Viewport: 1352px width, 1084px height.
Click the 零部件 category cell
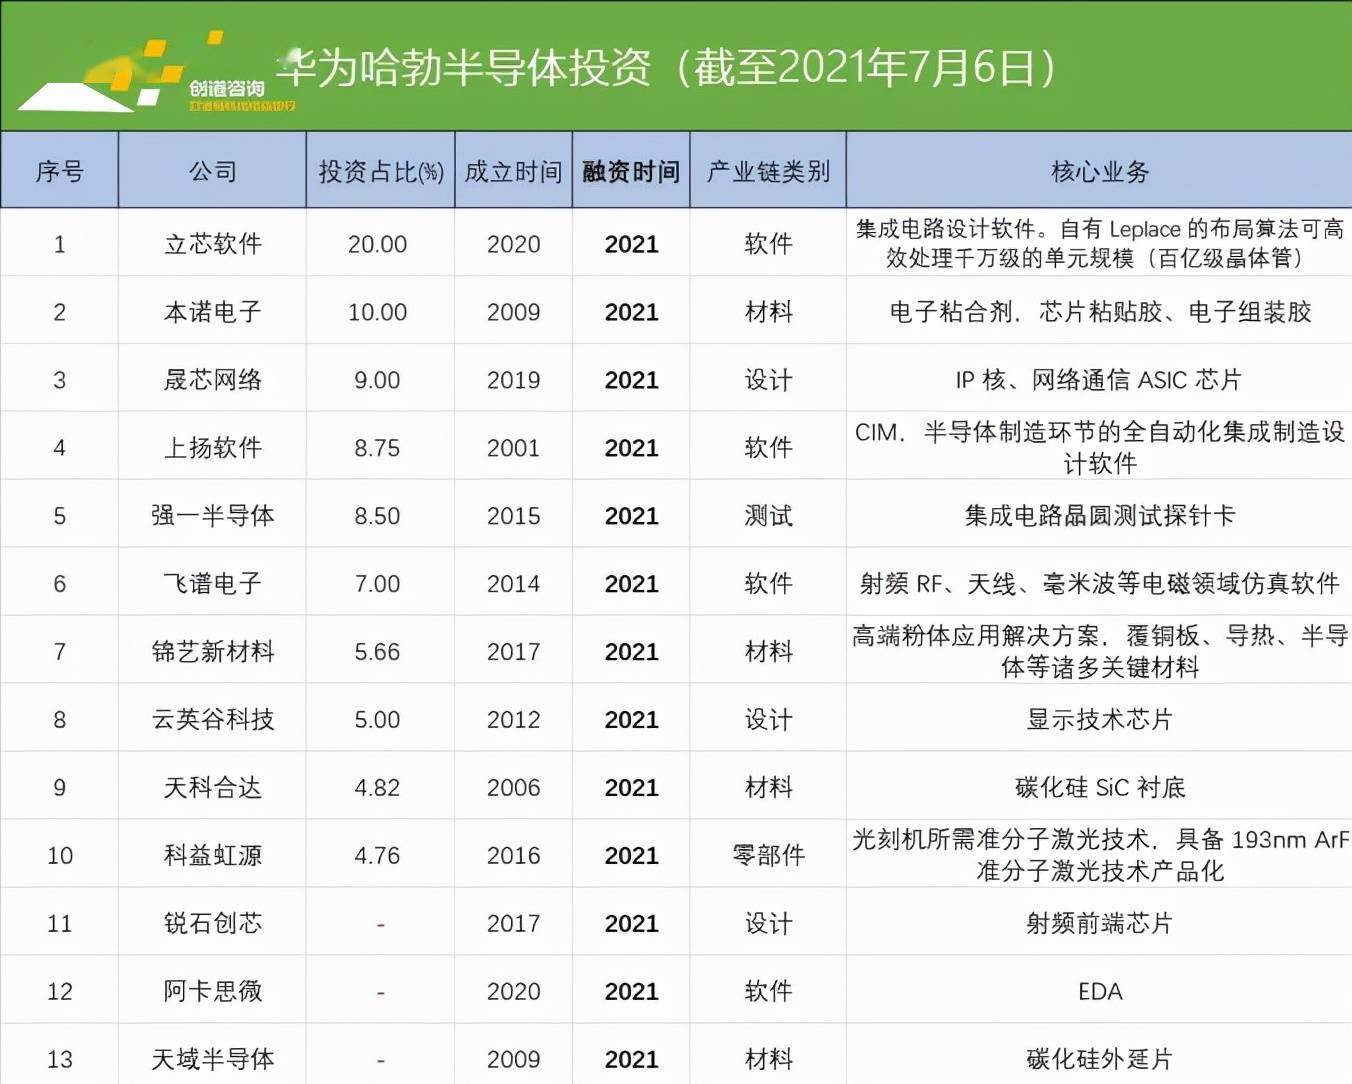(768, 855)
